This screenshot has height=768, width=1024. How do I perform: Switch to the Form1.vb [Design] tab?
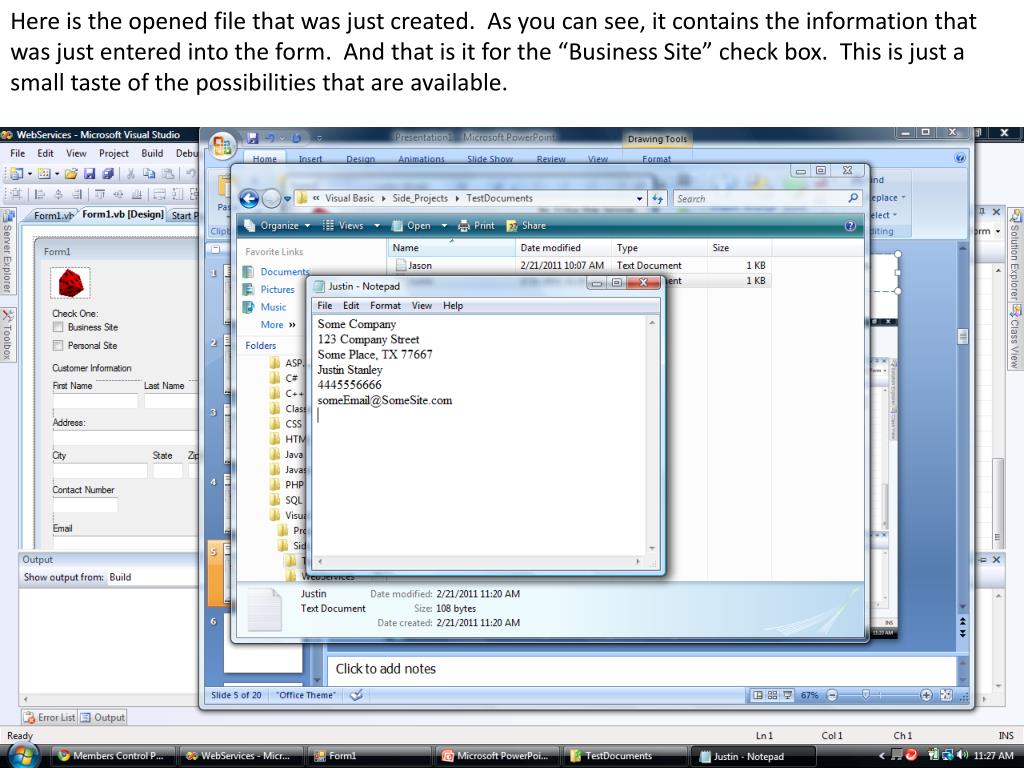[x=123, y=214]
